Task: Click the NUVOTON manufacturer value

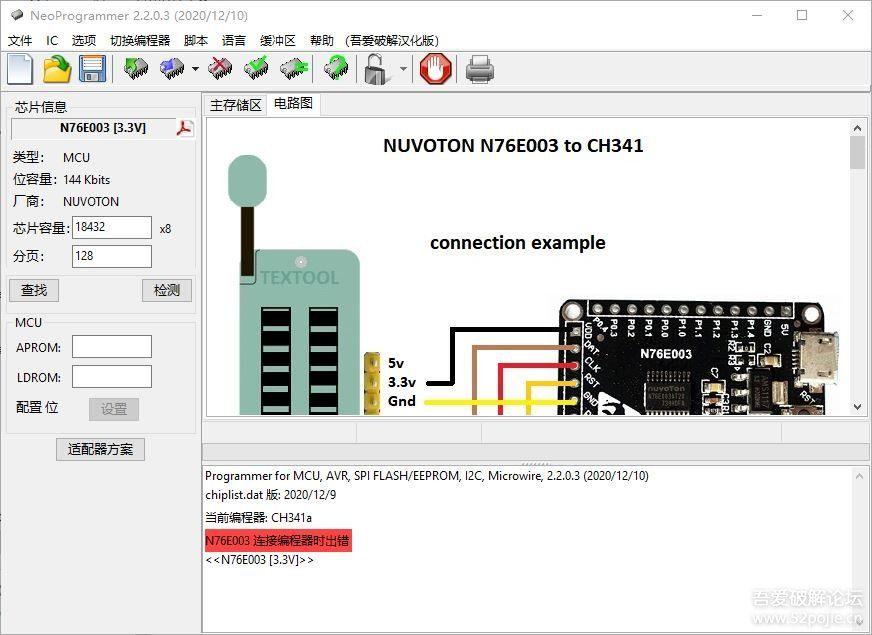Action: 91,202
